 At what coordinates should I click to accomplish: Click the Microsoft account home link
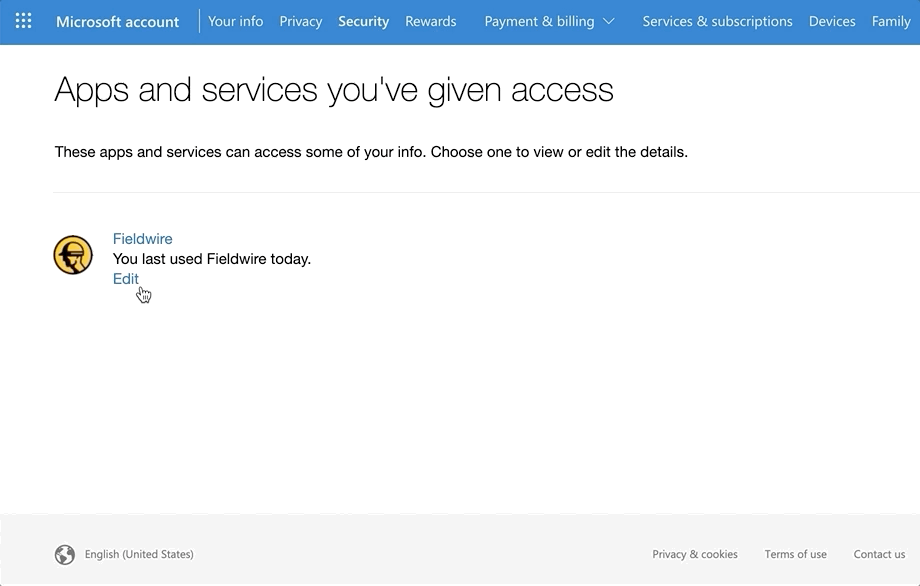[117, 21]
